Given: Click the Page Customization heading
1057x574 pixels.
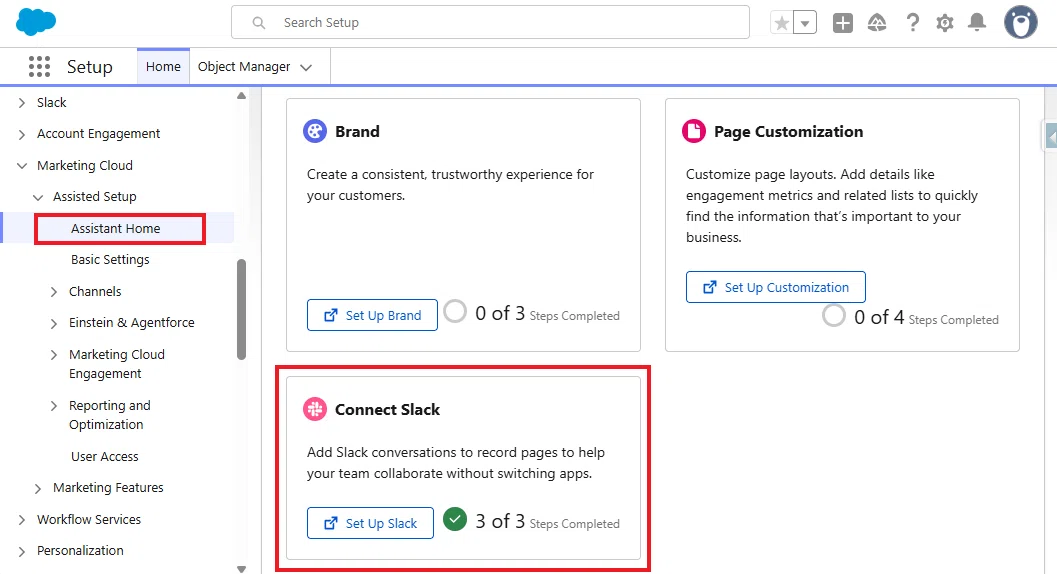Looking at the screenshot, I should click(789, 132).
